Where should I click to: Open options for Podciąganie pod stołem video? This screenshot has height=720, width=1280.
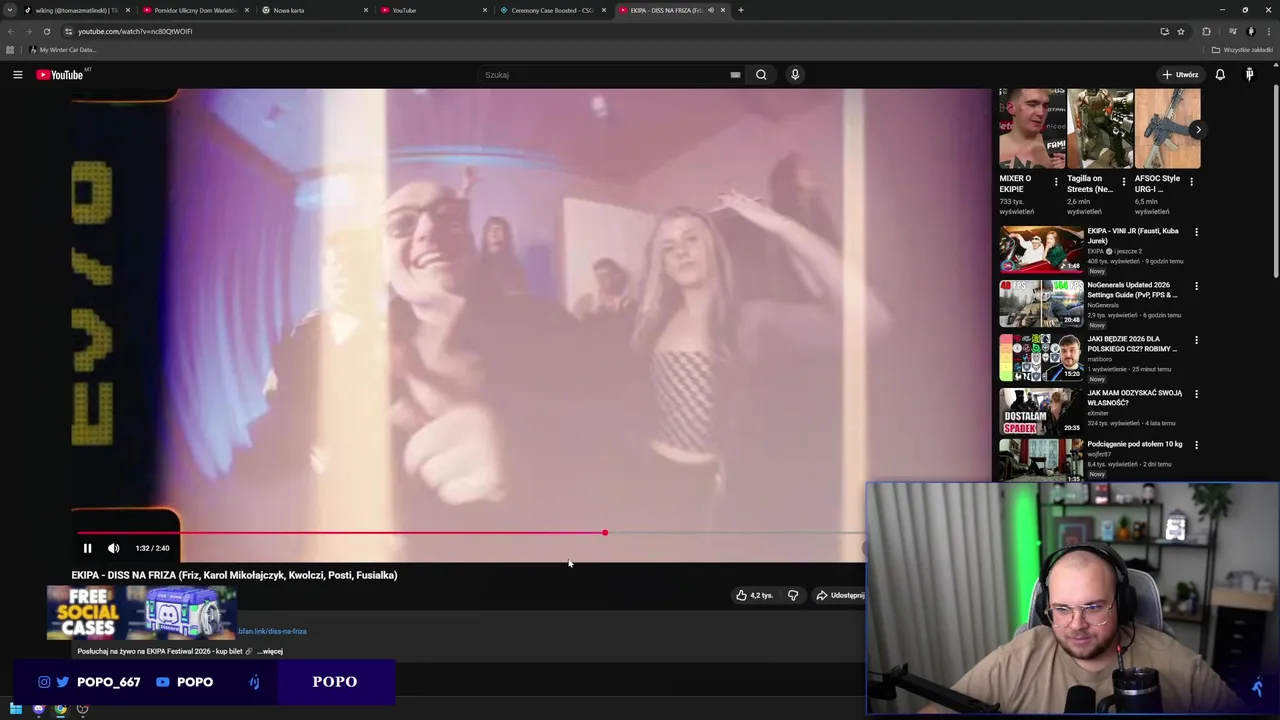tap(1196, 445)
